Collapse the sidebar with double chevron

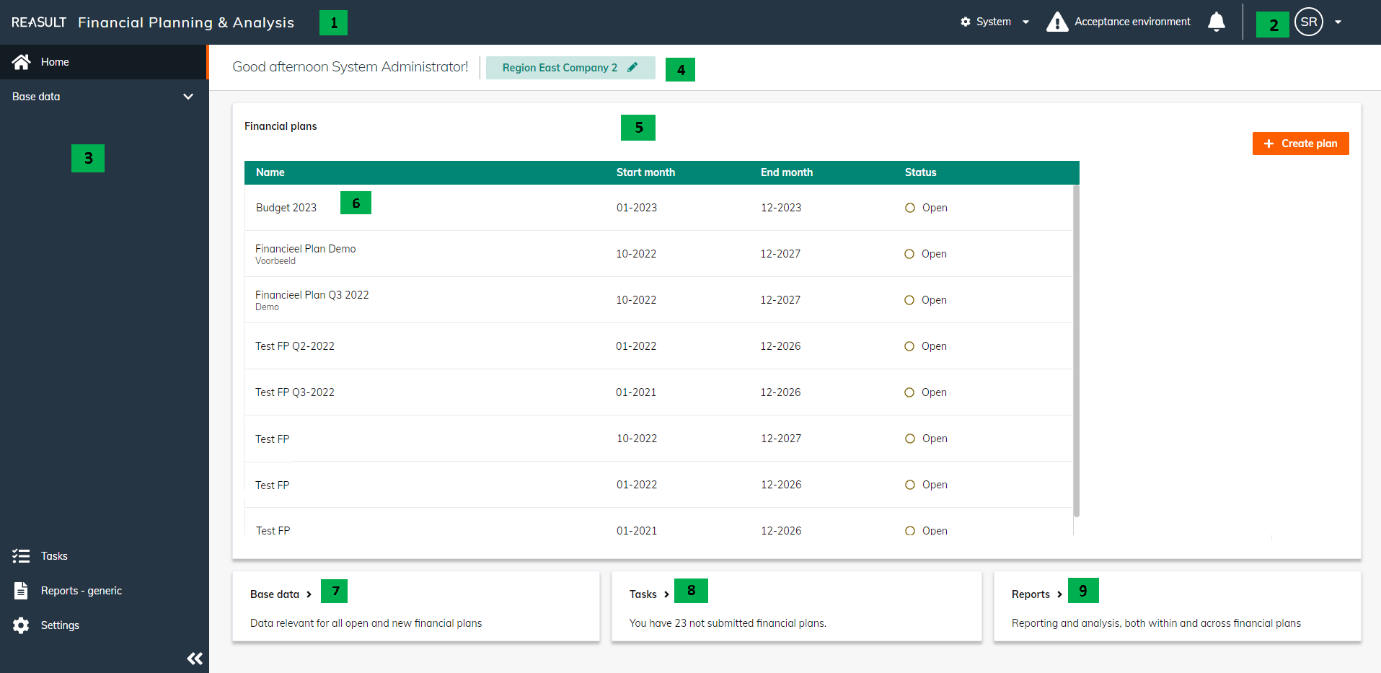(194, 658)
